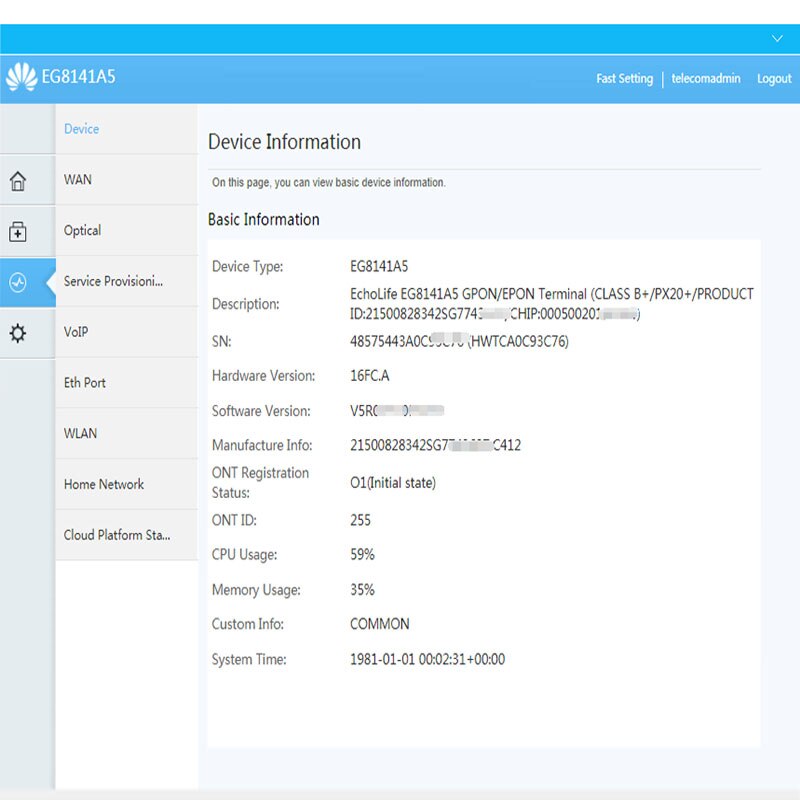Open the Home icon in sidebar
Screen dimensions: 800x800
coord(18,181)
